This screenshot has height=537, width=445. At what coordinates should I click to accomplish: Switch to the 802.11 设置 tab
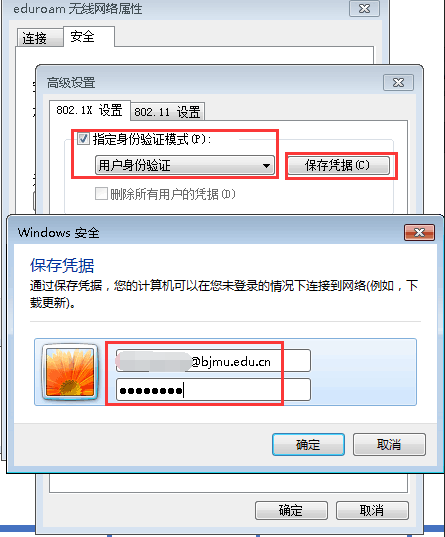tap(167, 112)
